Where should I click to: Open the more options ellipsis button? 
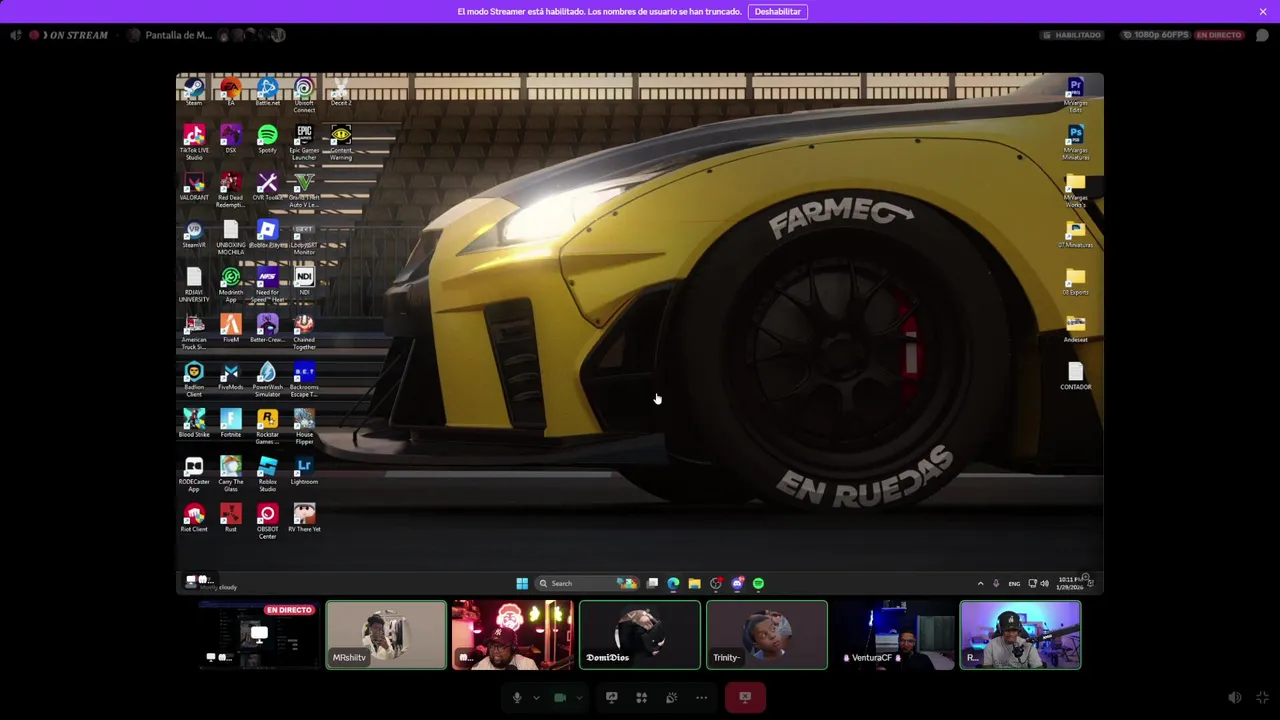coord(702,697)
